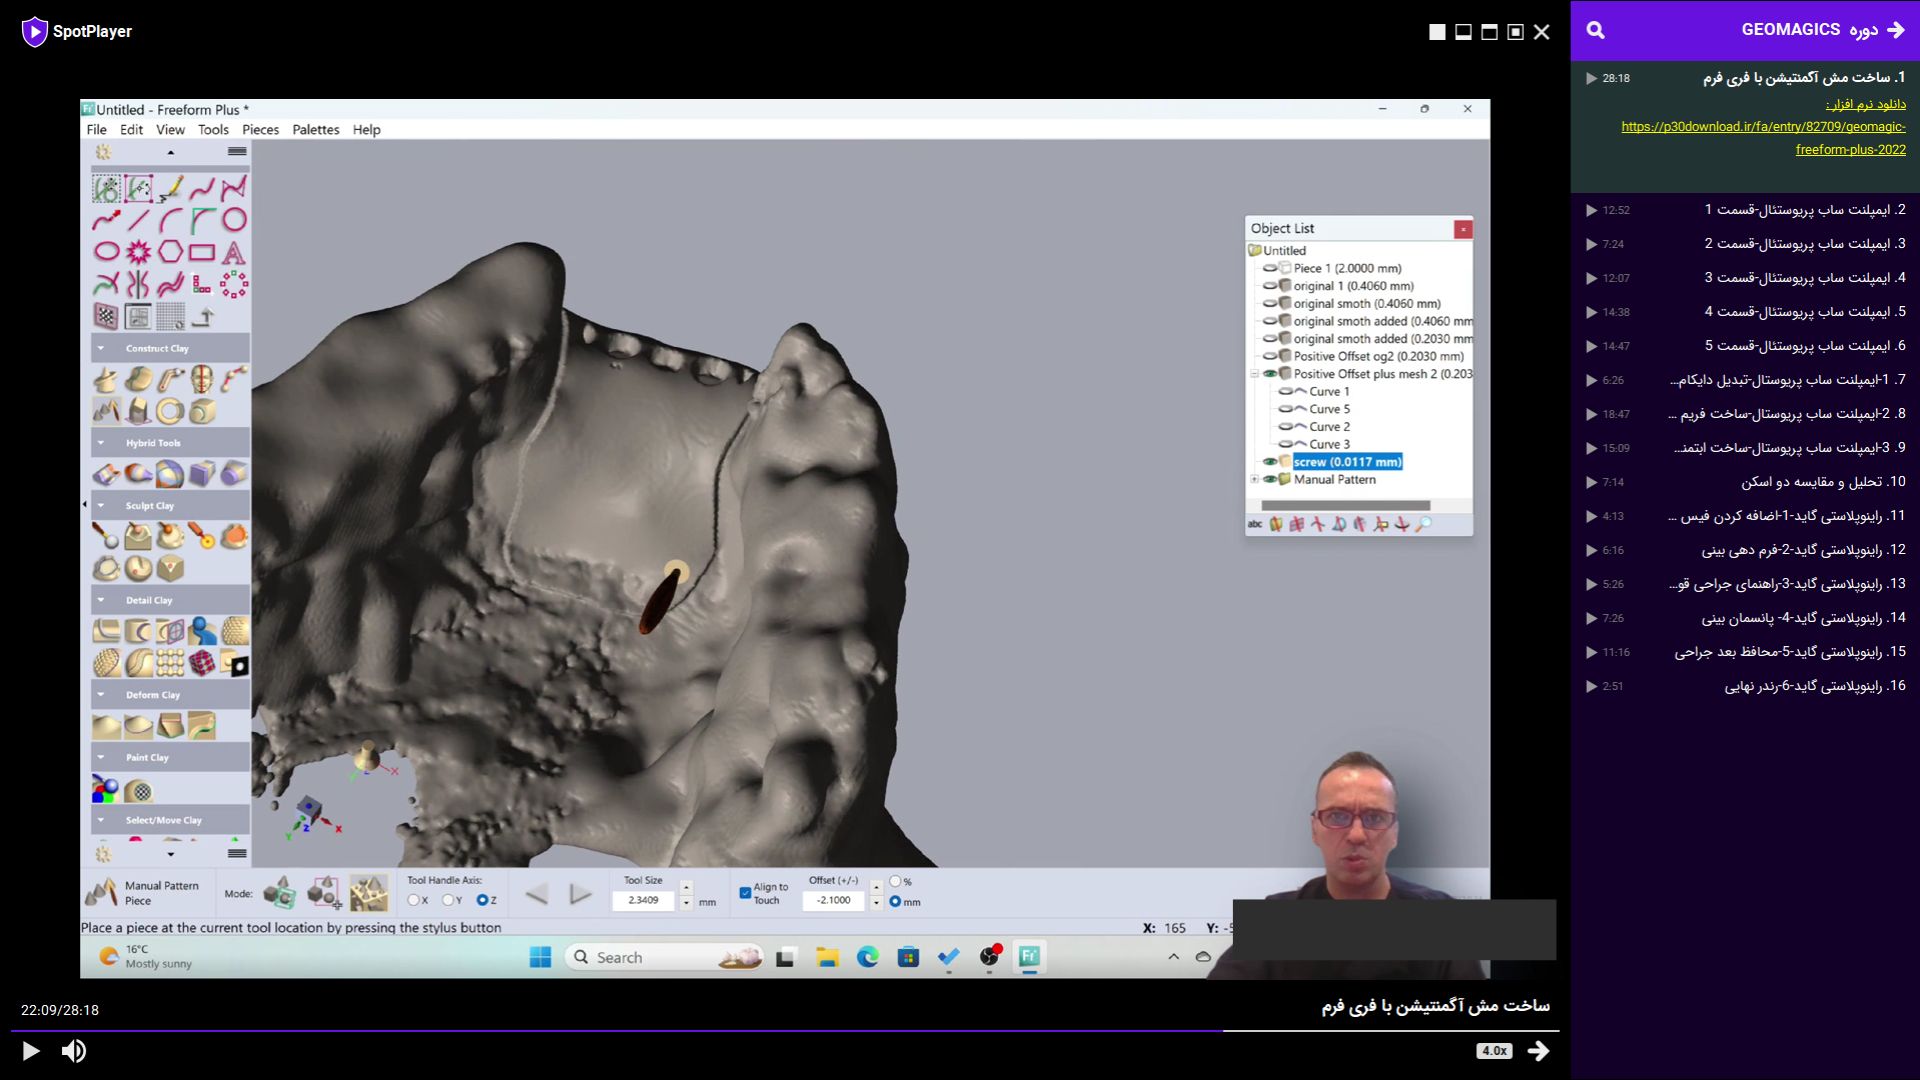The image size is (1920, 1080).
Task: Collapse the Select/Move Clay section
Action: pos(101,820)
